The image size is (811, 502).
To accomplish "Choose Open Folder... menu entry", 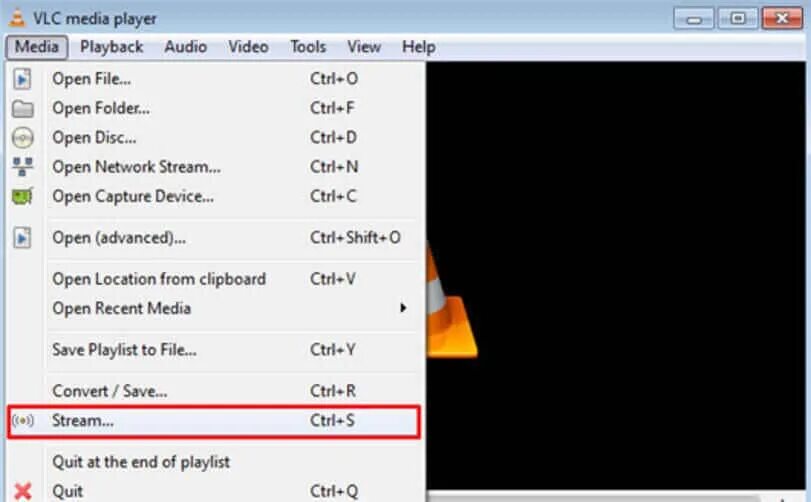I will [214, 109].
